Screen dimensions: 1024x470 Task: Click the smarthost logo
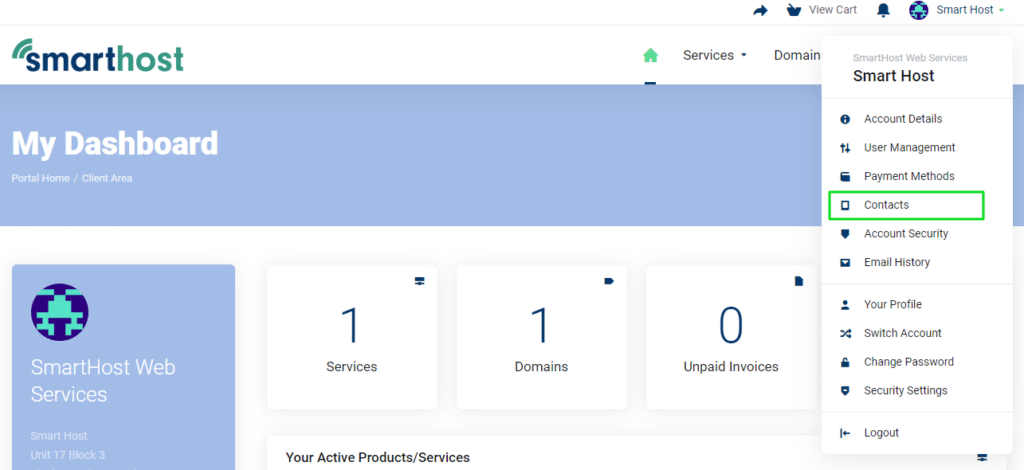(x=98, y=55)
